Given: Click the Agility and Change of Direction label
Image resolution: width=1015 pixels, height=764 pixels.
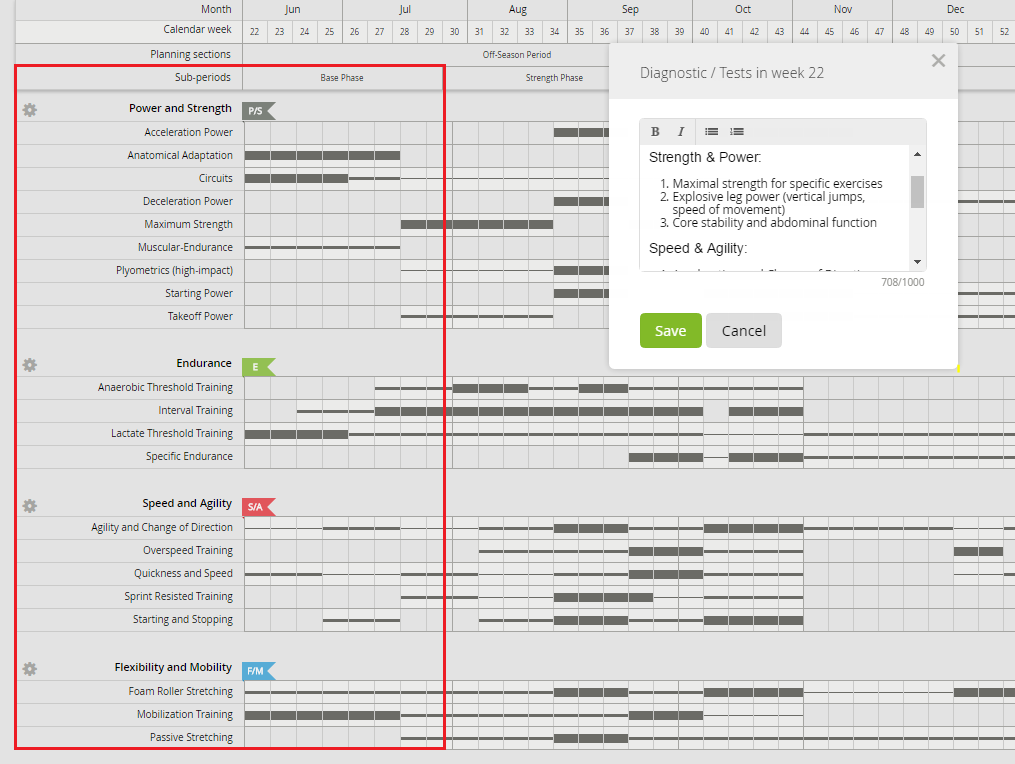Looking at the screenshot, I should tap(162, 527).
